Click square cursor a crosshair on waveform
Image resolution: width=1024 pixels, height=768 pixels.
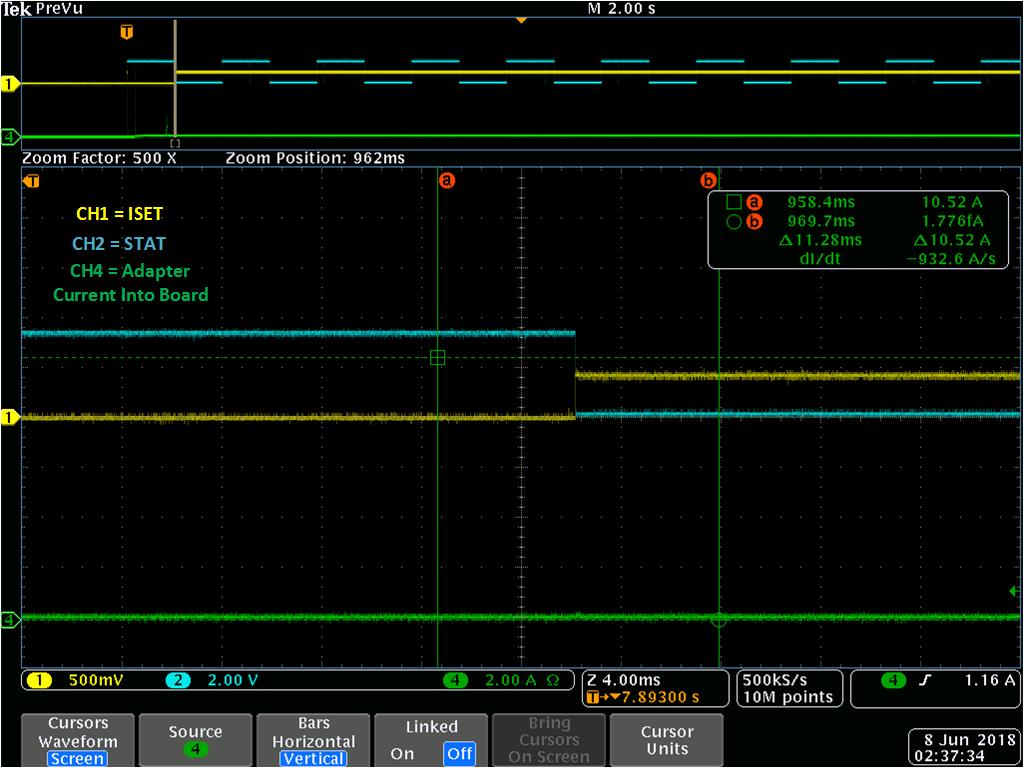pos(438,357)
